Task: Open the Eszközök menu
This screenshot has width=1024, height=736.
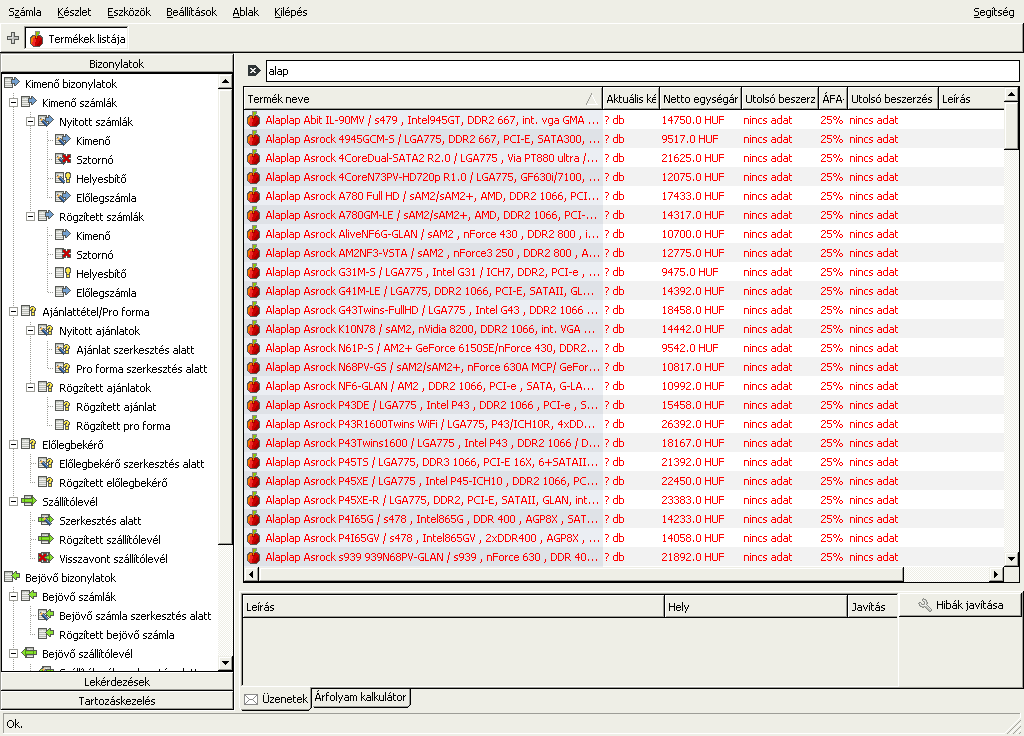Action: coord(129,12)
